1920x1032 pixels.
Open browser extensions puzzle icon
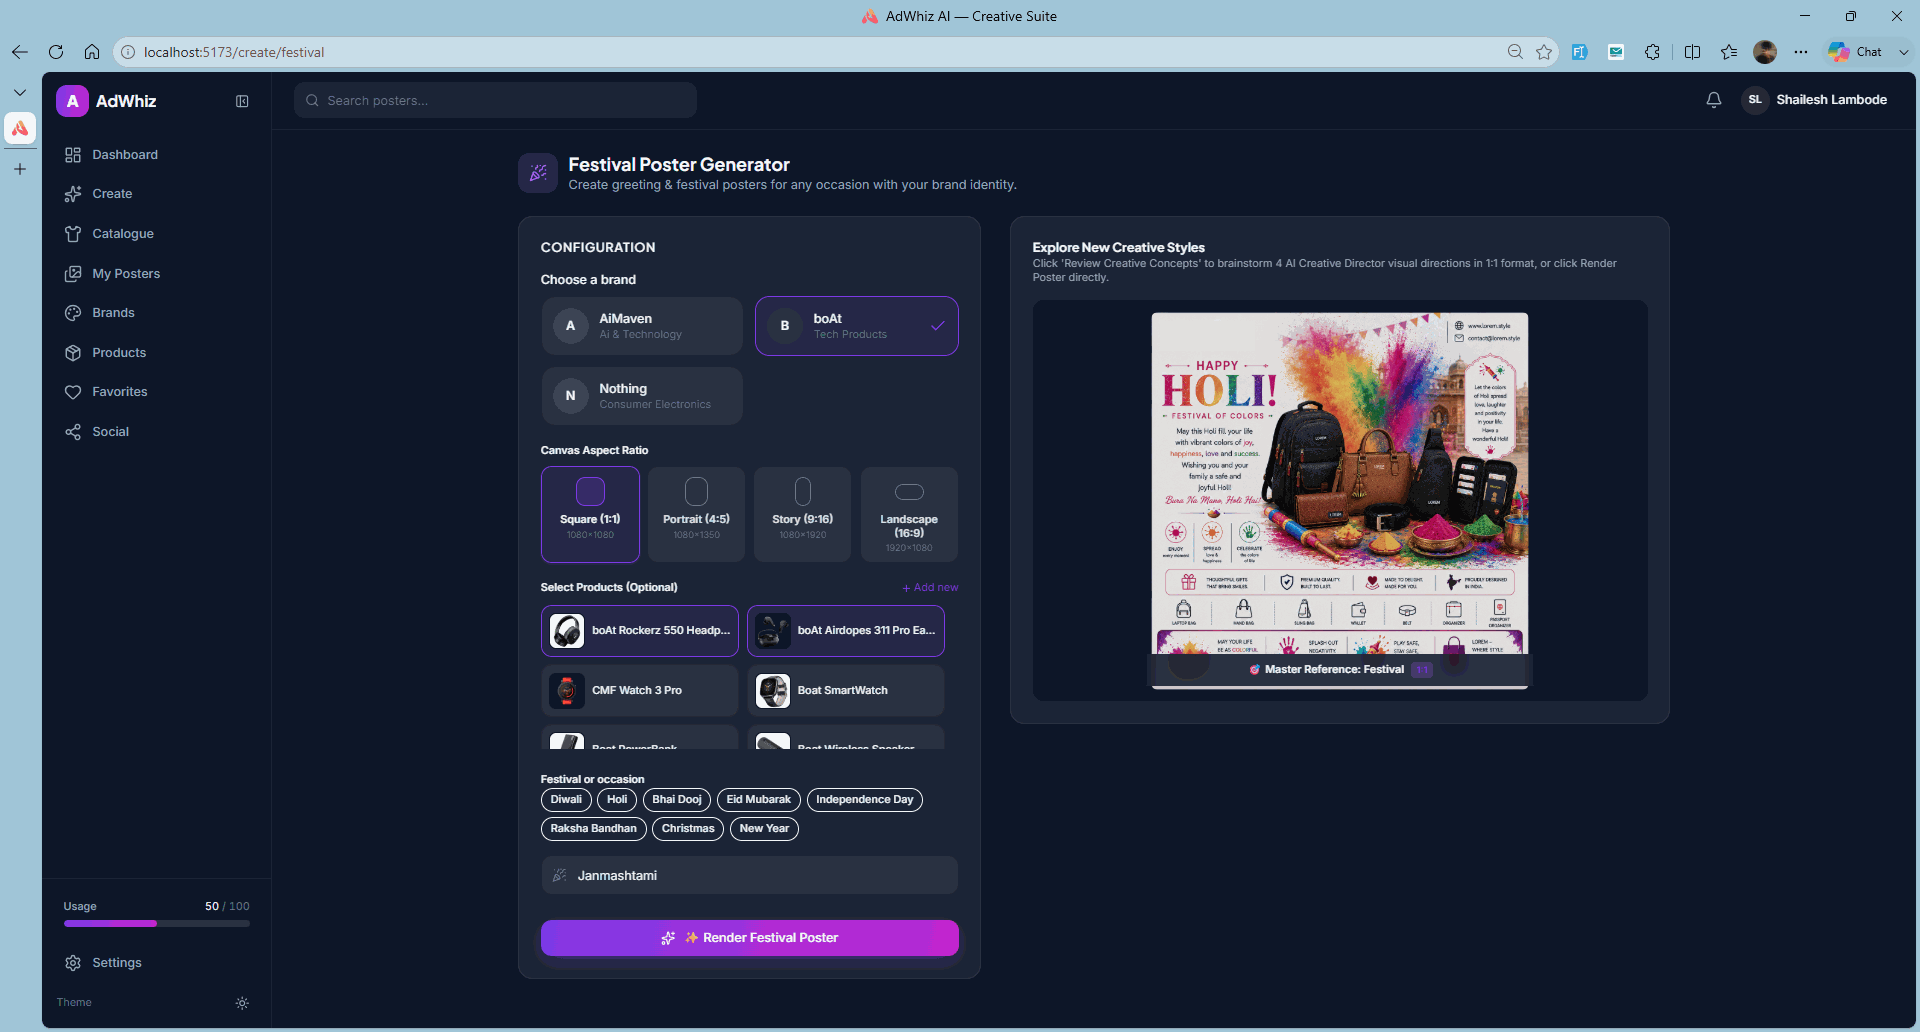point(1652,52)
